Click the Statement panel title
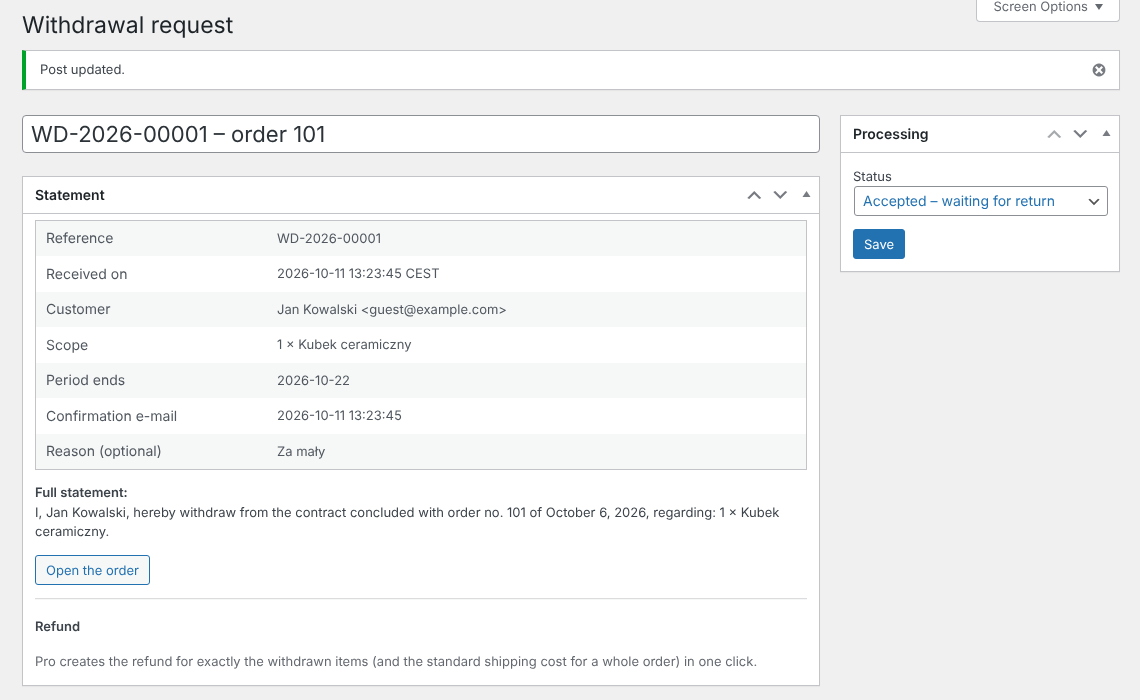This screenshot has width=1140, height=700. [x=70, y=195]
